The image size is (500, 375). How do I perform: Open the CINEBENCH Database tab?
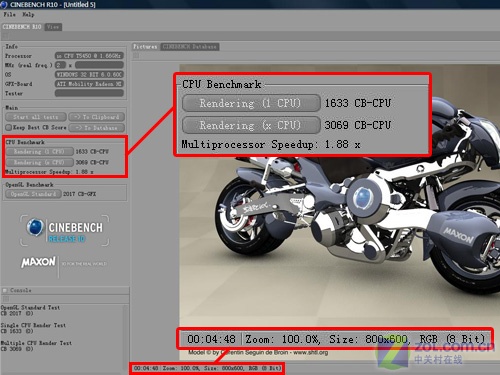click(x=190, y=46)
